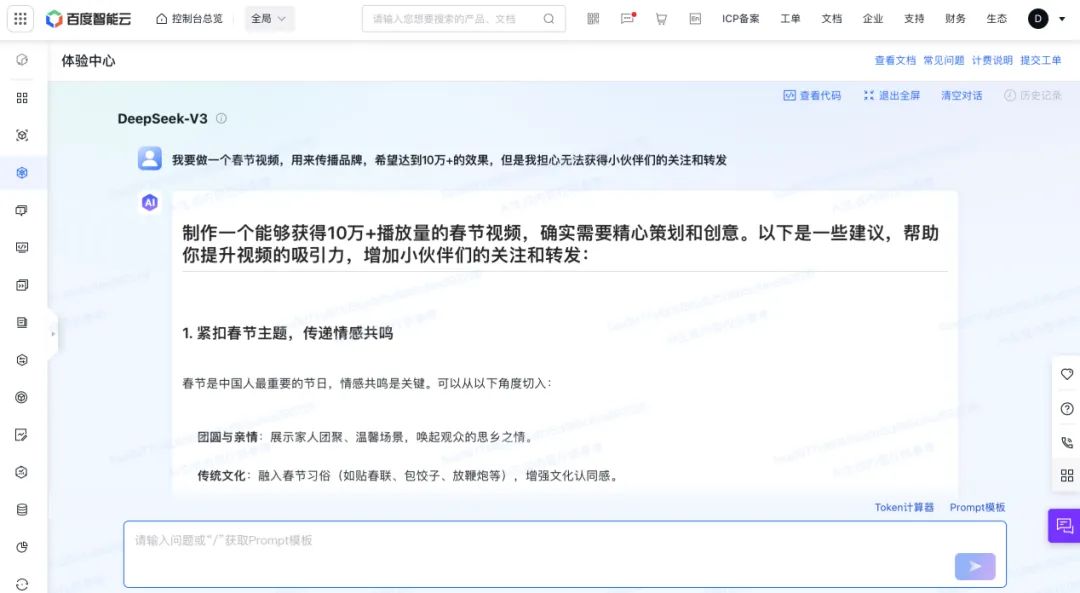
Task: Click the sidebar chat bubble icon
Action: (22, 211)
